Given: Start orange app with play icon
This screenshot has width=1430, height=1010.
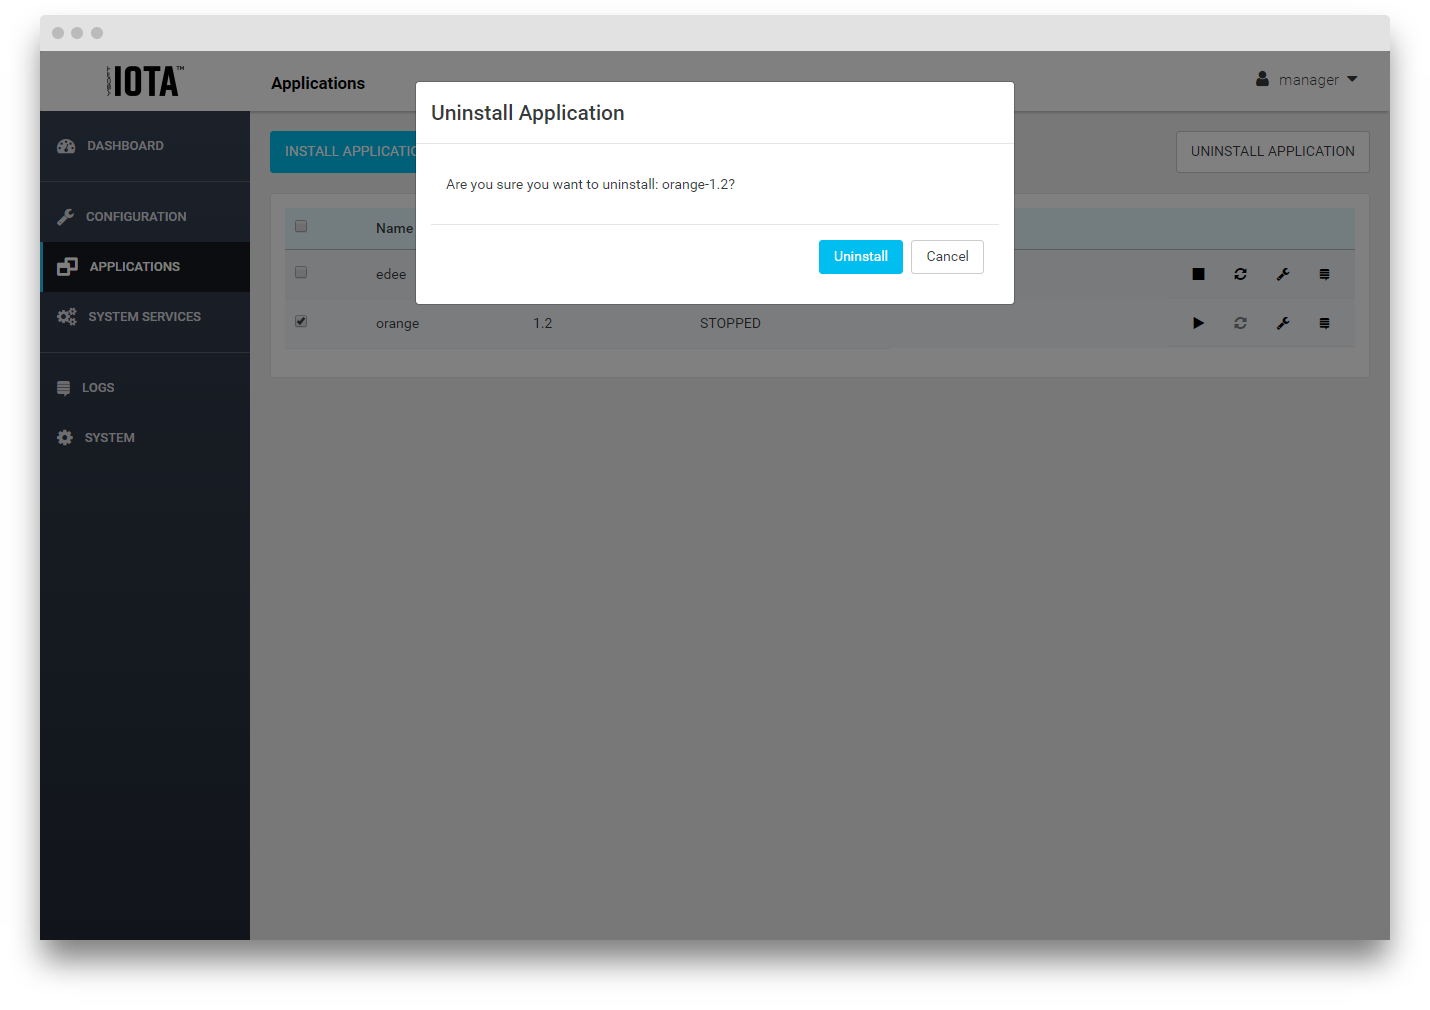Looking at the screenshot, I should (1198, 323).
